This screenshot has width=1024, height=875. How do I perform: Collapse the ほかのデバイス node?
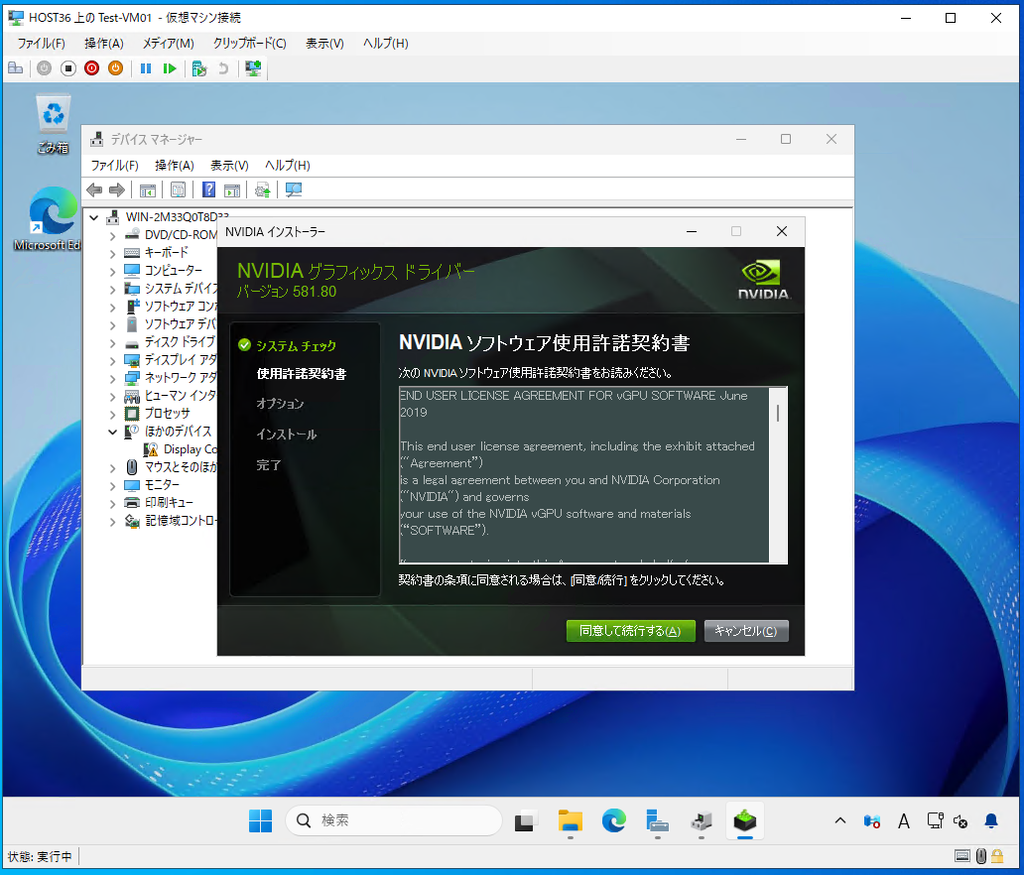(x=112, y=432)
